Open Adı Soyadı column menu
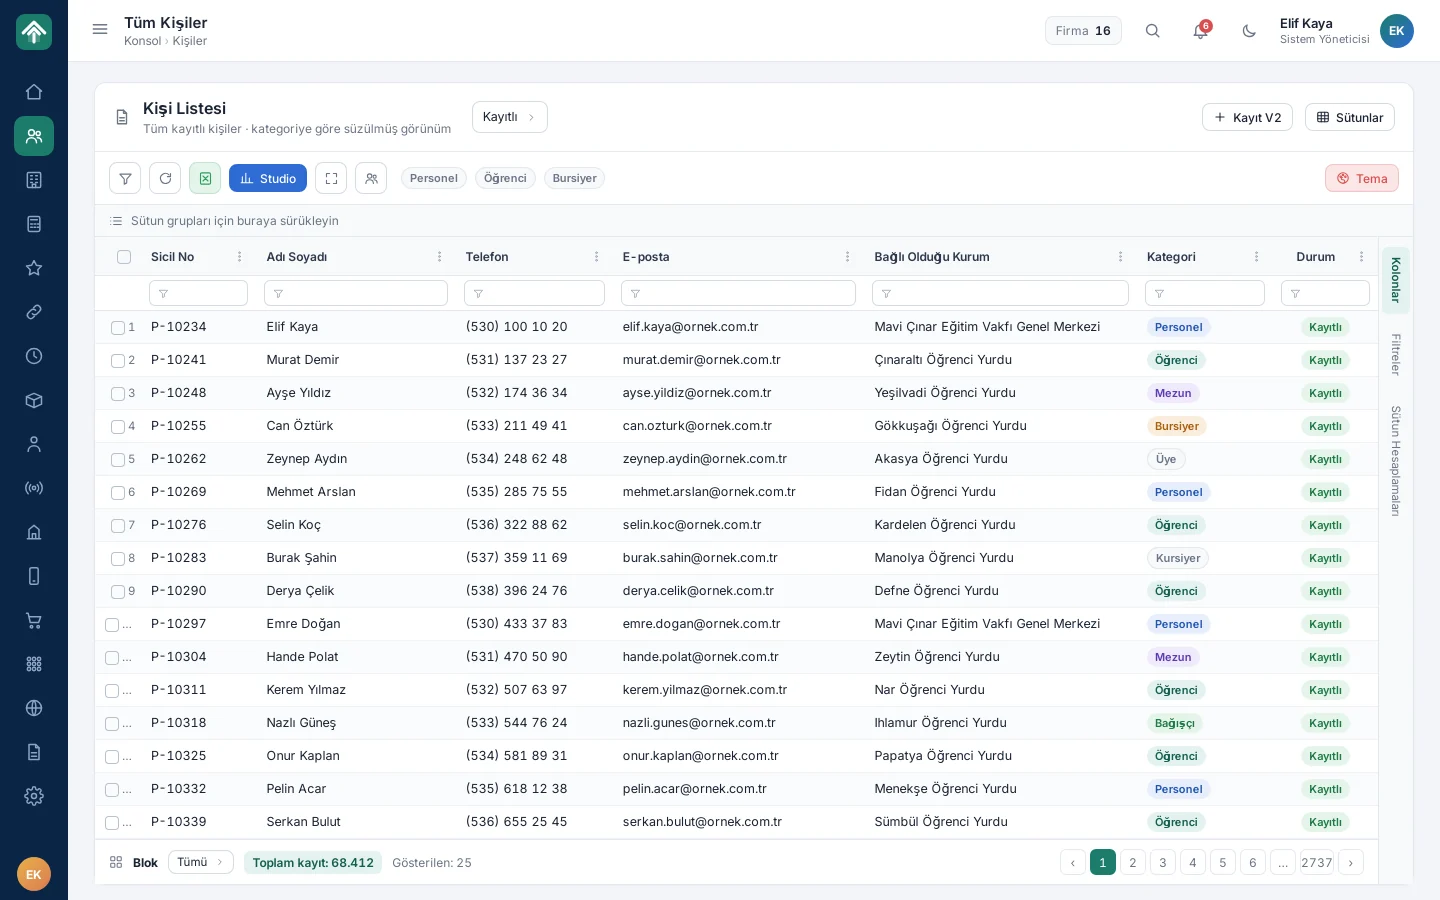 [x=439, y=257]
